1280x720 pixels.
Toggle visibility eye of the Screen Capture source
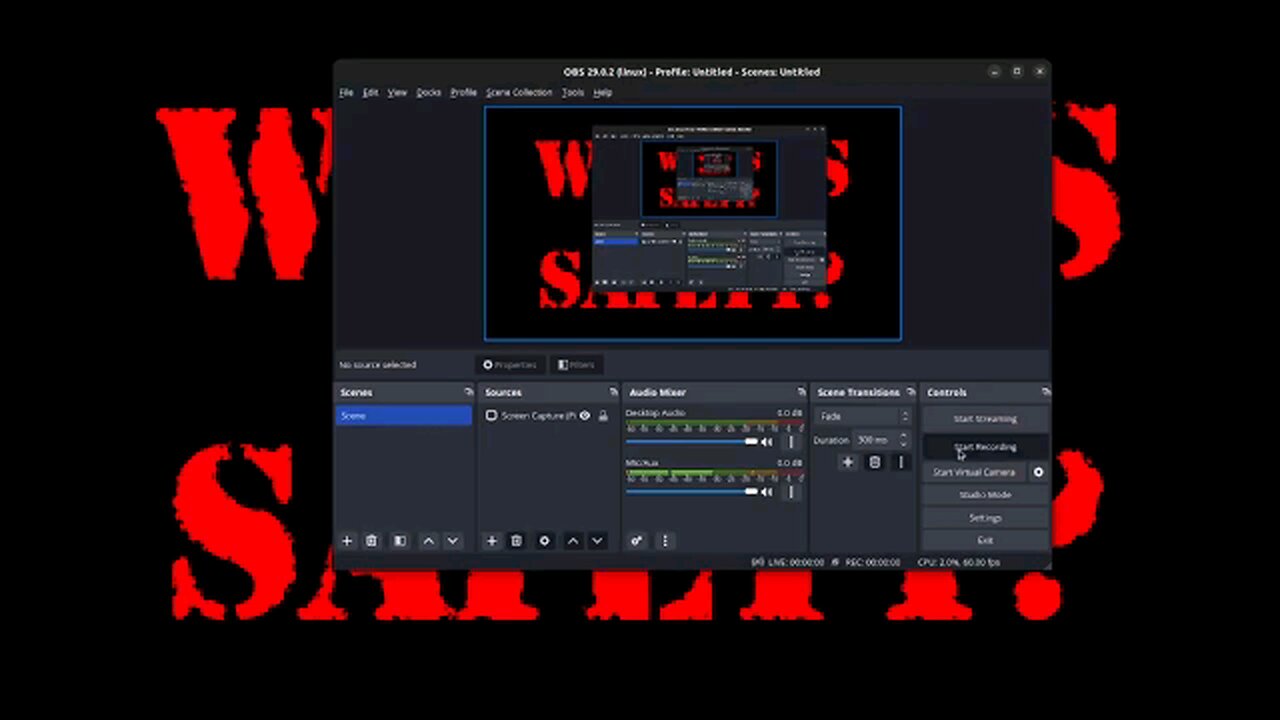click(x=585, y=416)
